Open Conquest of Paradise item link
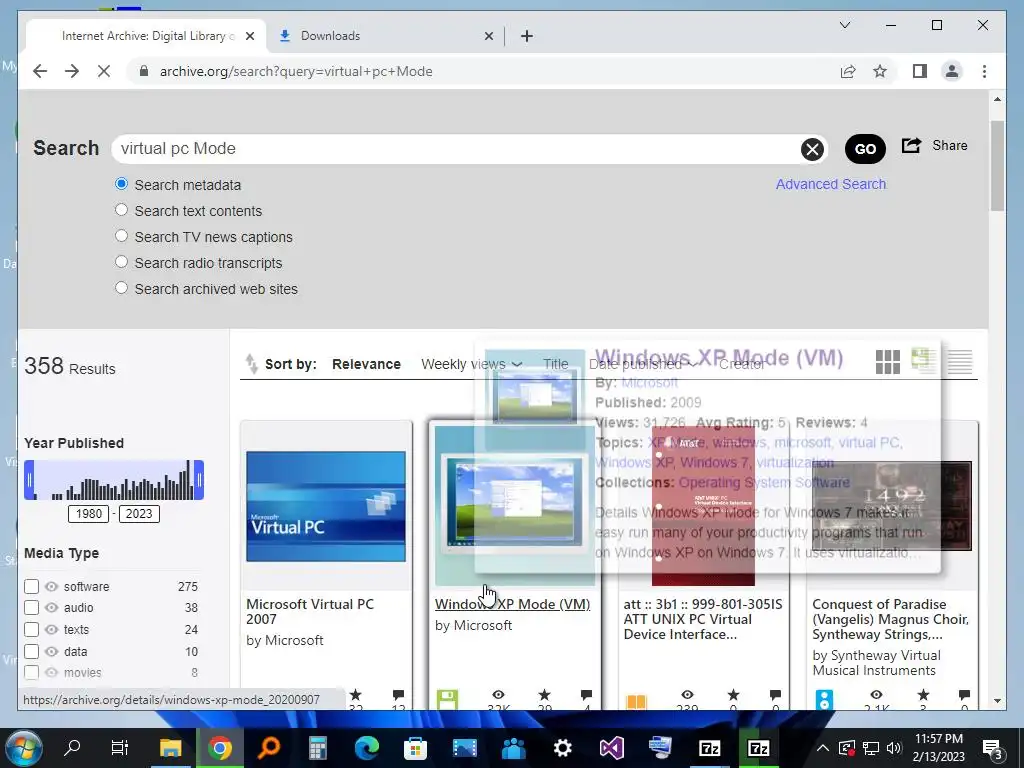The height and width of the screenshot is (768, 1024). pyautogui.click(x=890, y=619)
